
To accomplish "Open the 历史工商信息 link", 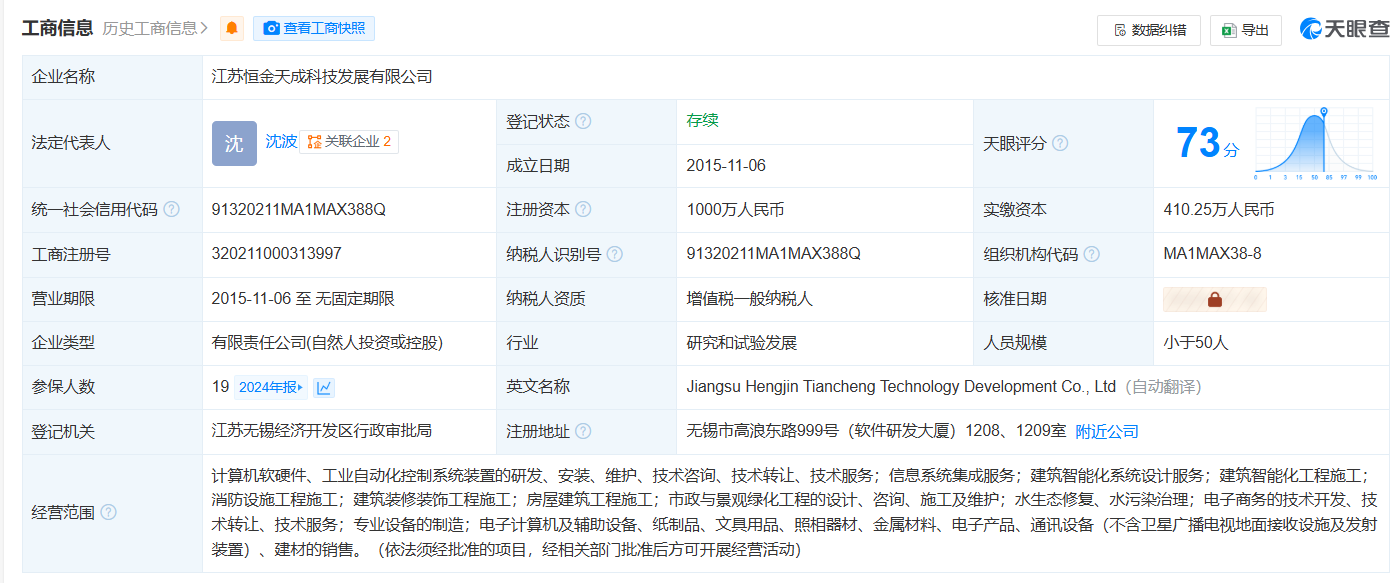I will coord(155,28).
